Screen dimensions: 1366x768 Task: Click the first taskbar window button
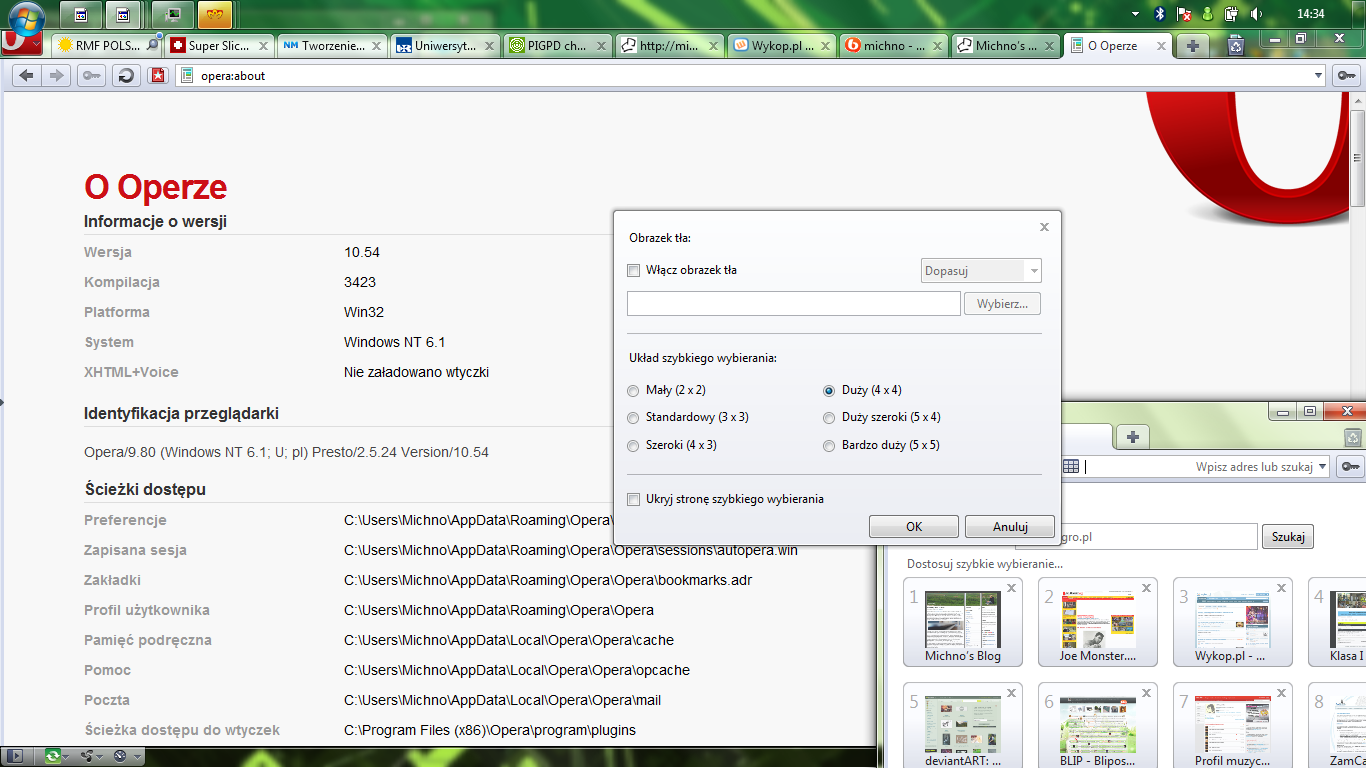coord(81,15)
